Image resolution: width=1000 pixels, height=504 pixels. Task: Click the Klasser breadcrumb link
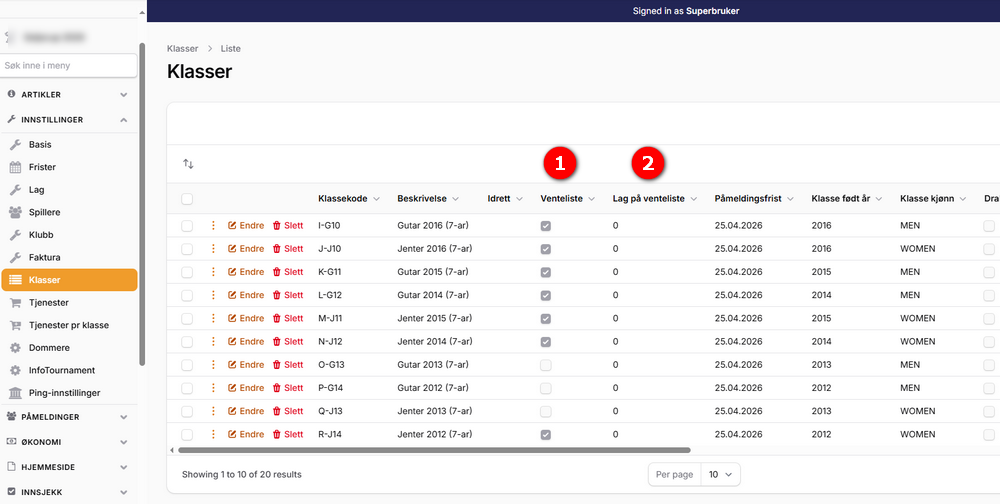click(x=182, y=48)
